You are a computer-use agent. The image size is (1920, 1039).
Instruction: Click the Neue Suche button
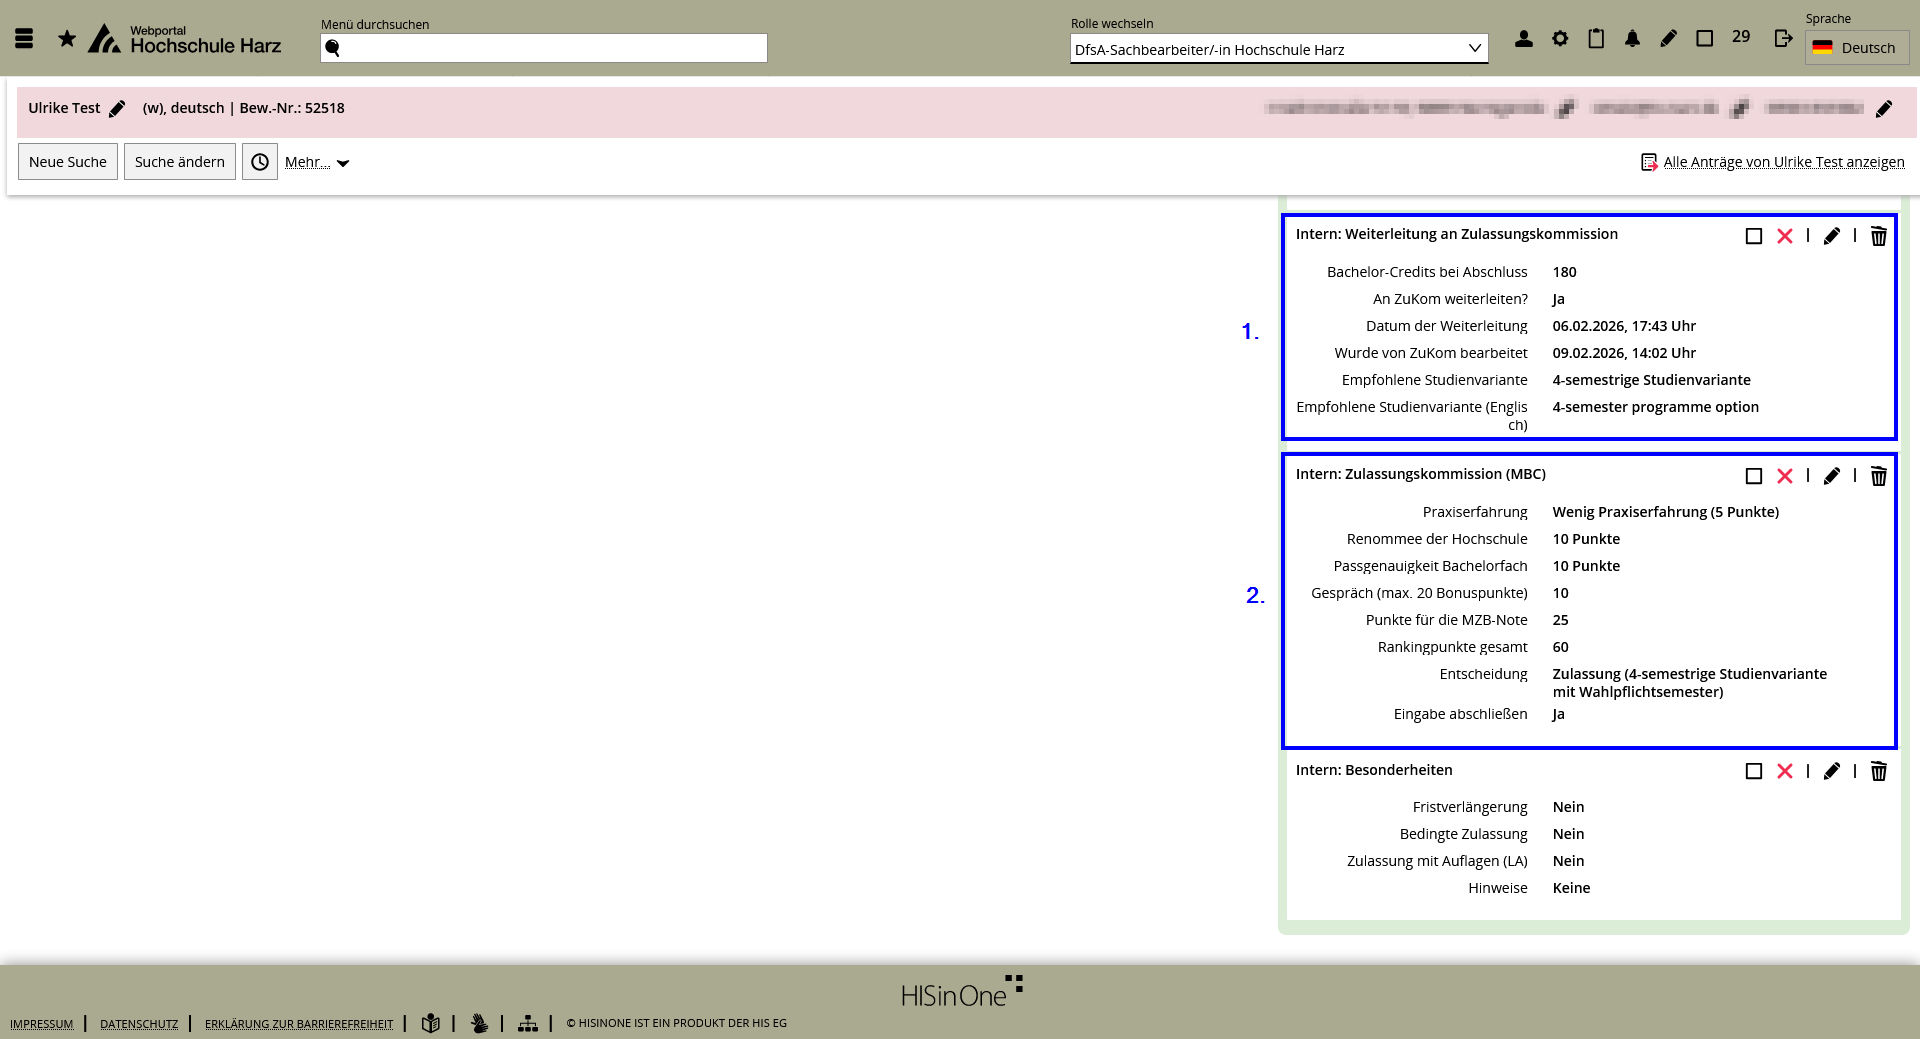pos(68,162)
